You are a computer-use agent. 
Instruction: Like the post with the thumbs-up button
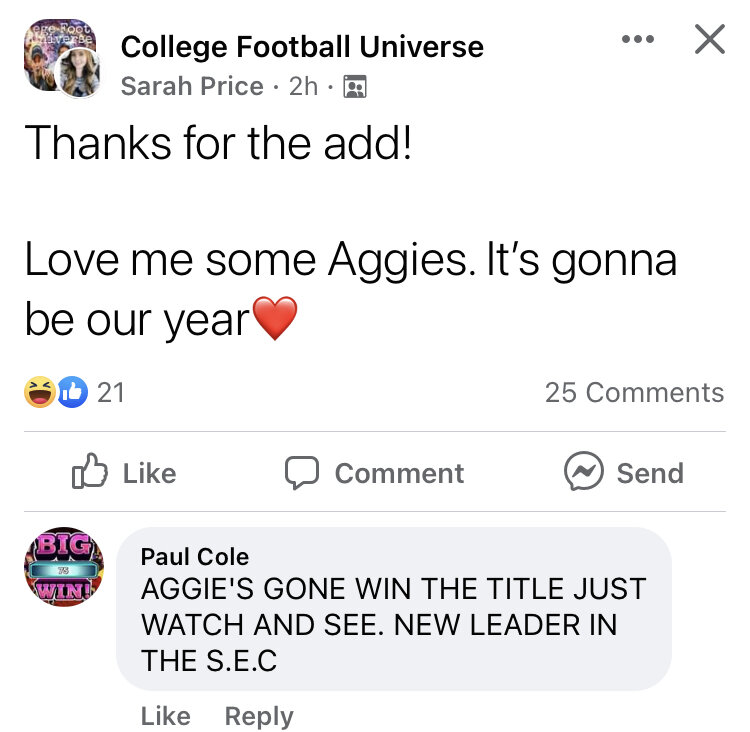pyautogui.click(x=124, y=473)
